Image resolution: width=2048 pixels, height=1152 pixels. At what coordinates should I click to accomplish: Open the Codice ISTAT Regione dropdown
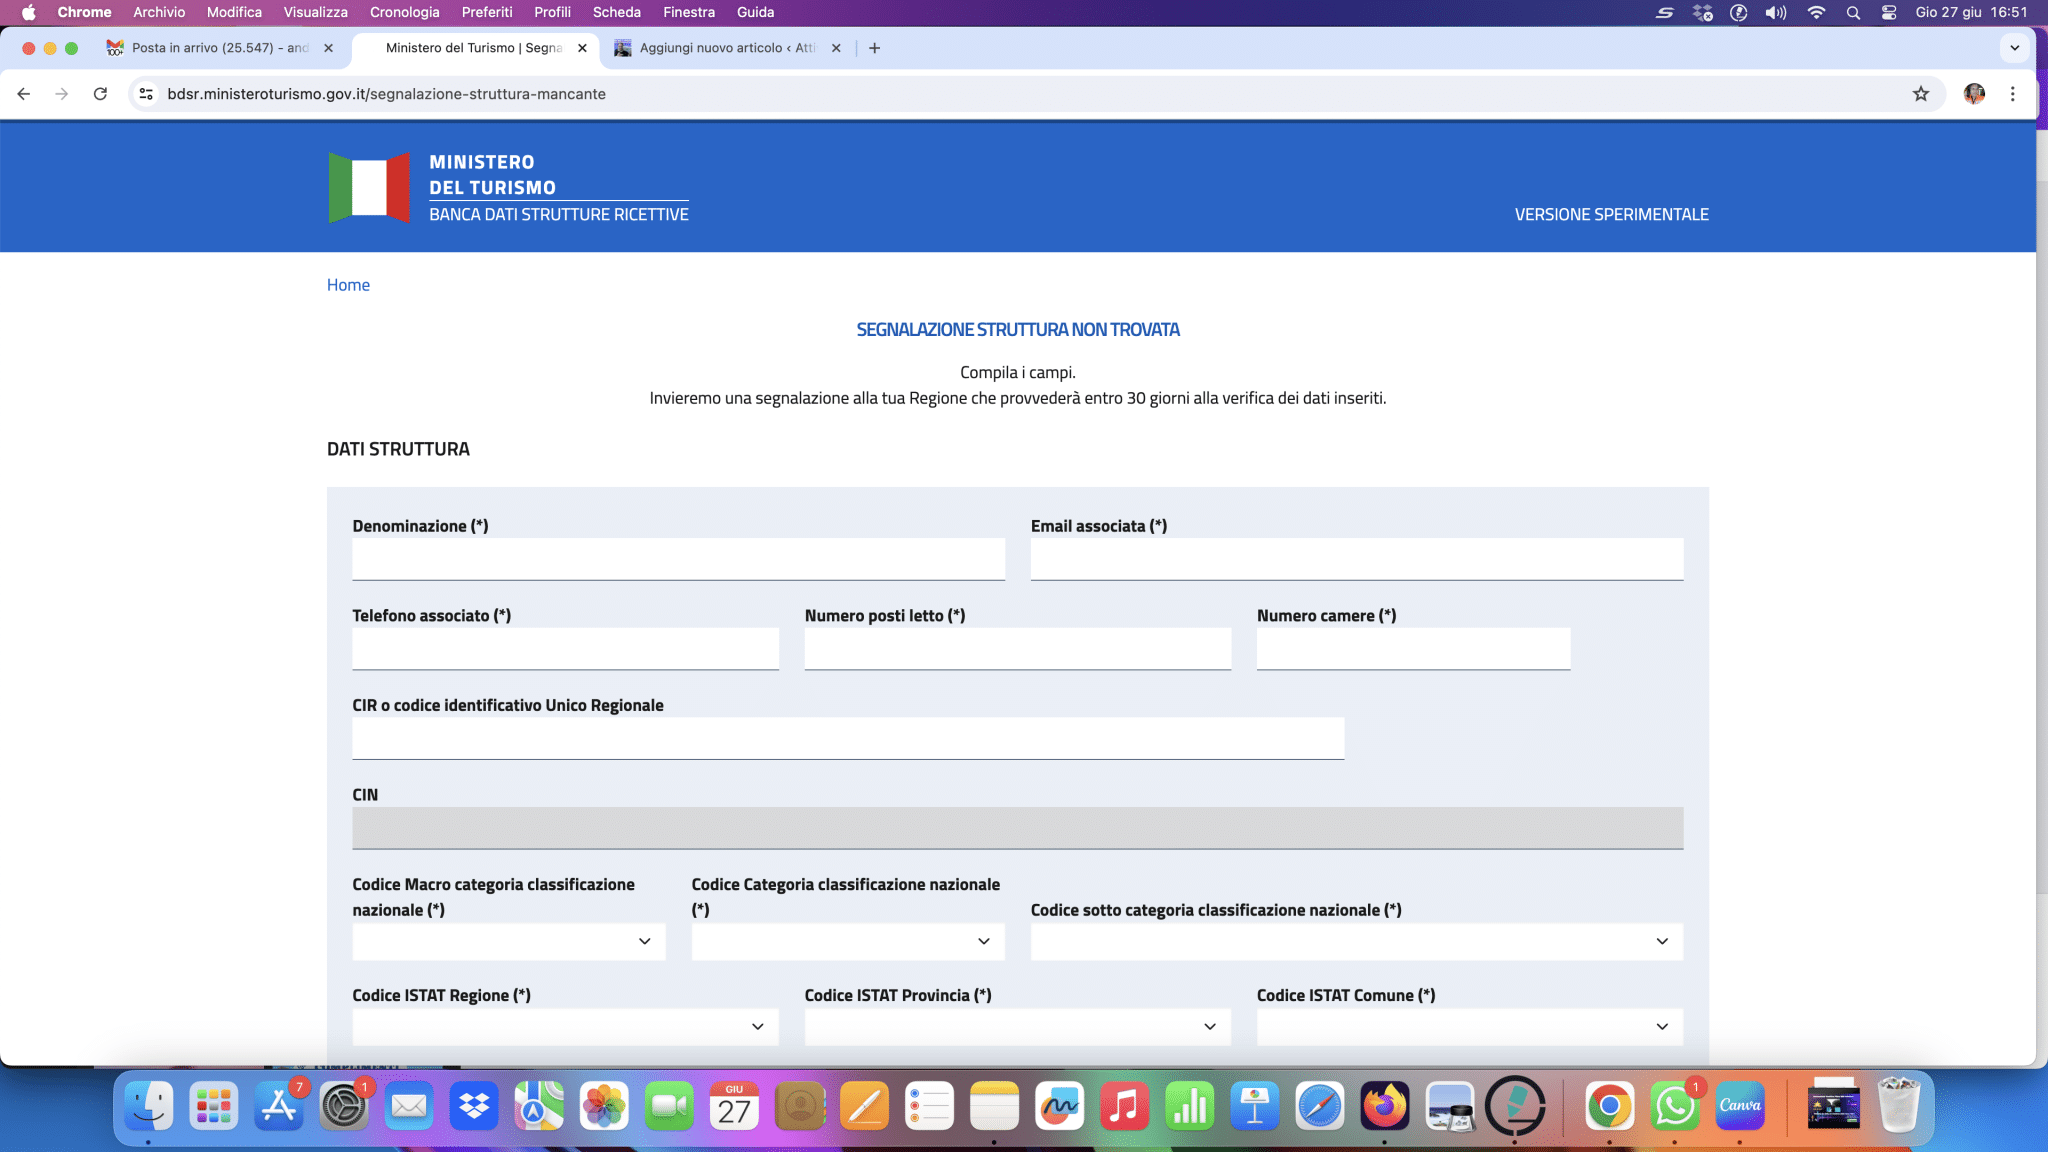pos(565,1027)
